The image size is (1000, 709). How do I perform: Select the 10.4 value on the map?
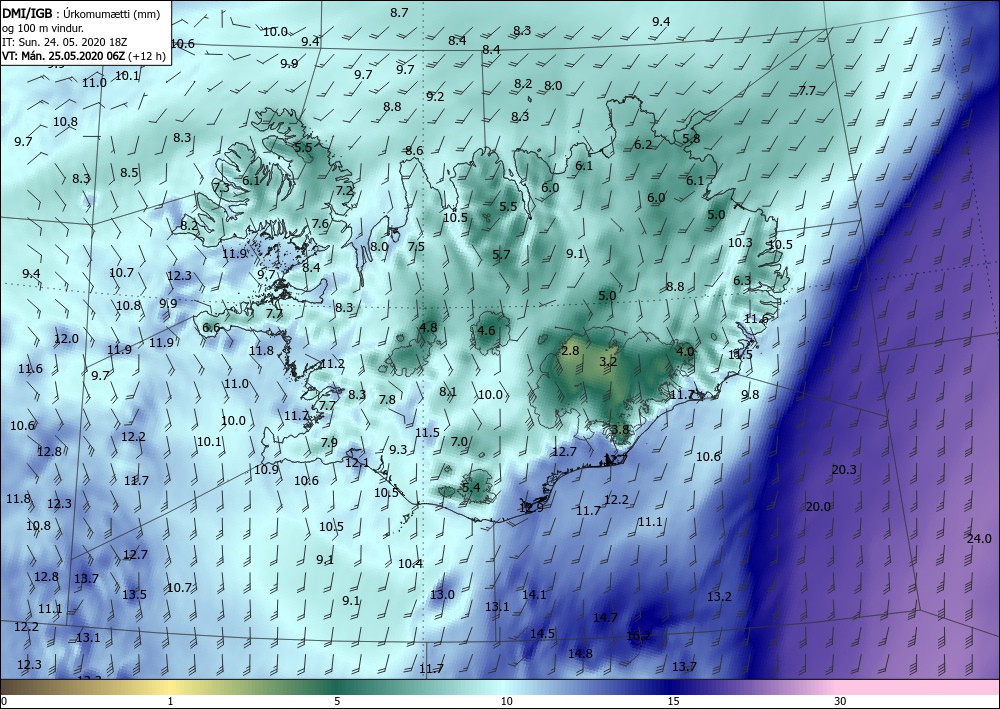pos(410,564)
